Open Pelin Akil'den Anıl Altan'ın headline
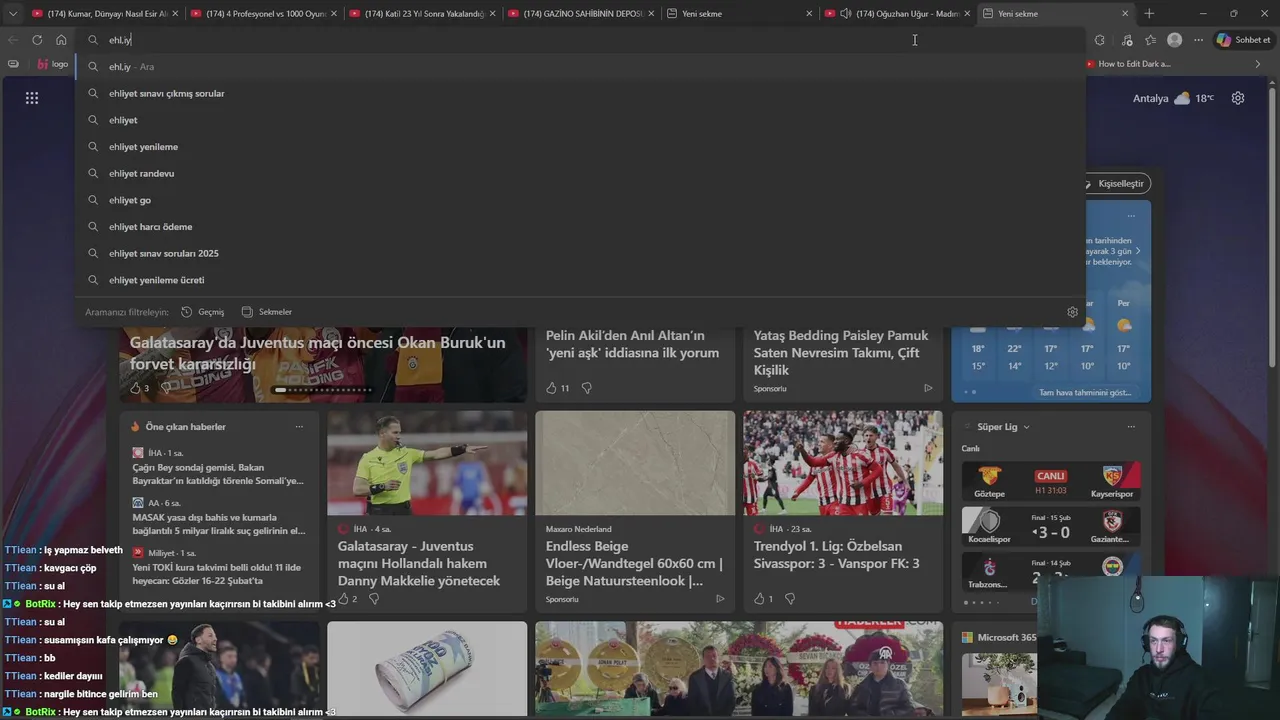Viewport: 1280px width, 720px height. (x=633, y=344)
